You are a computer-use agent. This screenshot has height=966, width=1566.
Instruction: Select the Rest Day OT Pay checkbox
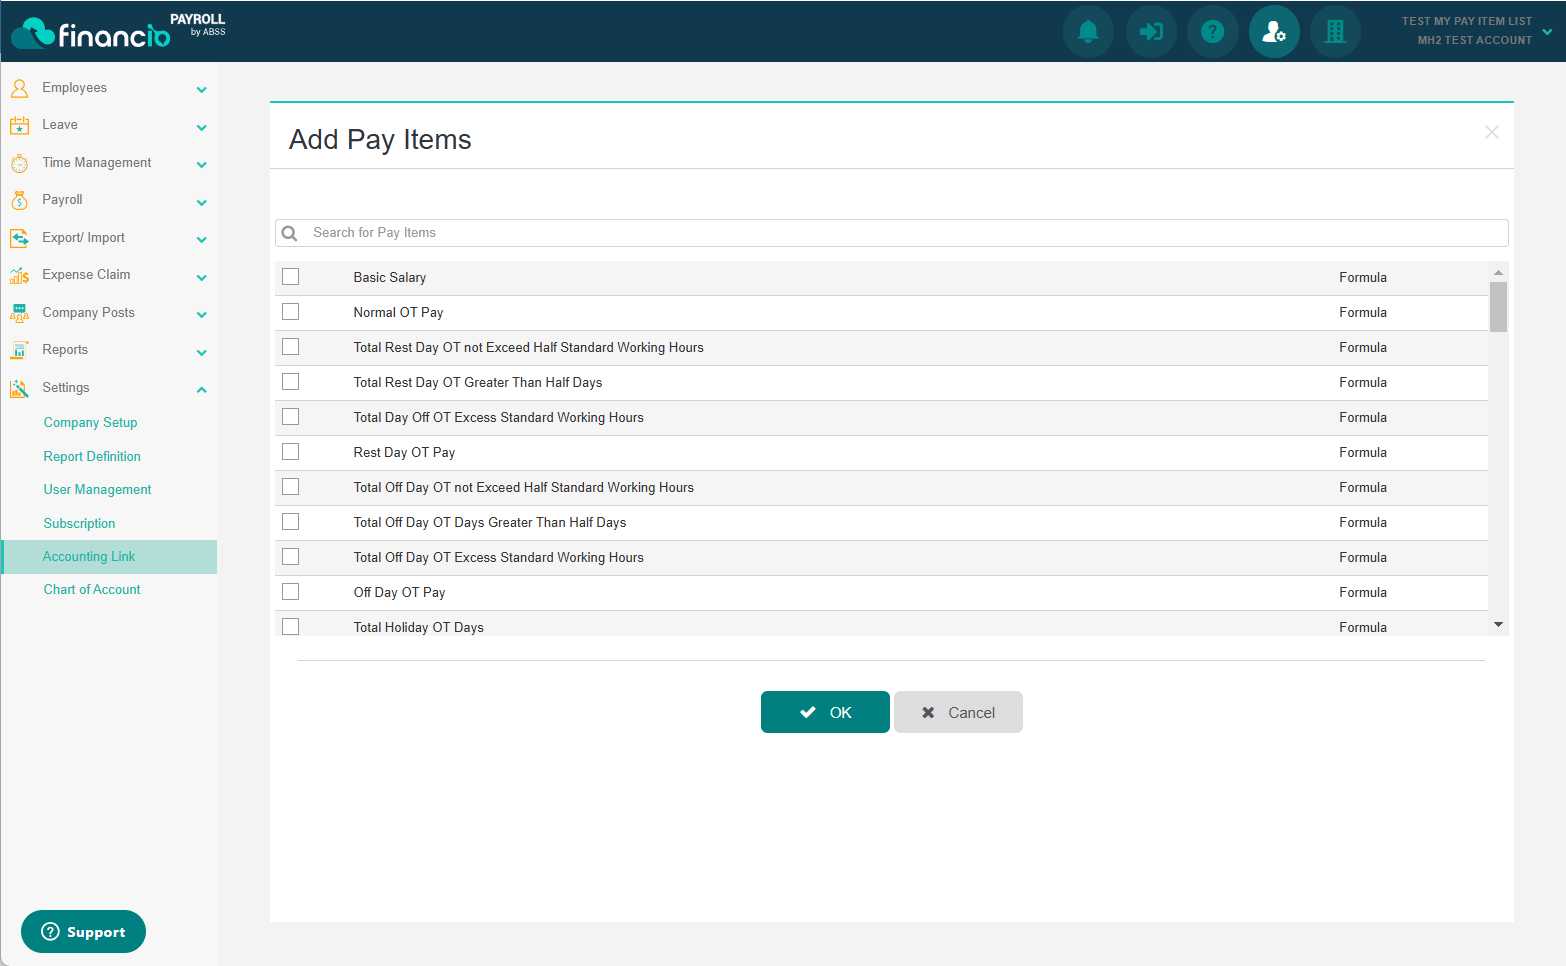(x=291, y=452)
